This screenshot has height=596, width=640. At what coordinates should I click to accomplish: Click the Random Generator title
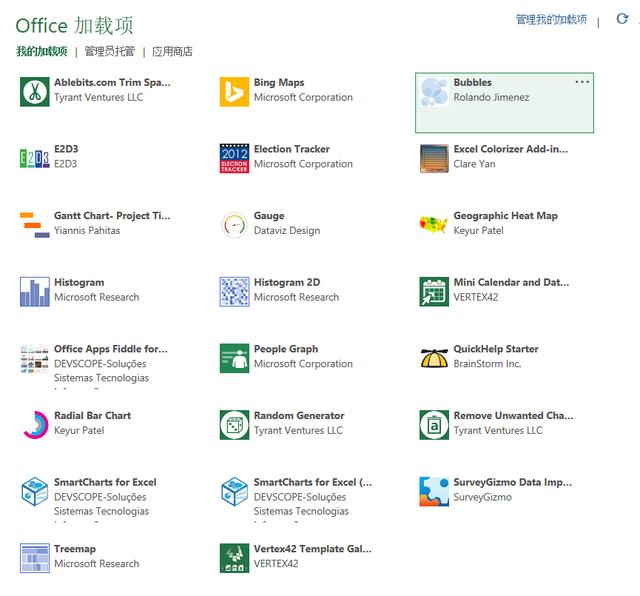tap(299, 416)
